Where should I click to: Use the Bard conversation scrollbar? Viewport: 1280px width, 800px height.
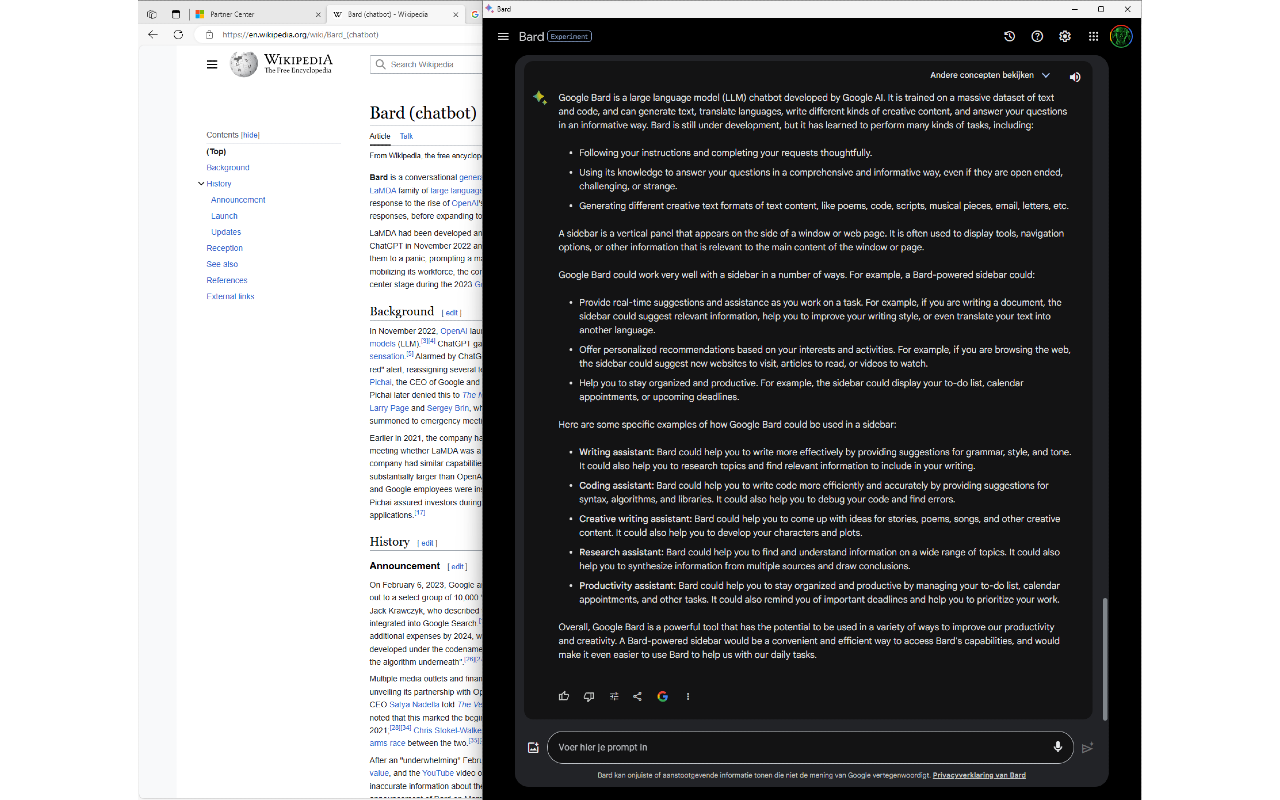click(1105, 658)
